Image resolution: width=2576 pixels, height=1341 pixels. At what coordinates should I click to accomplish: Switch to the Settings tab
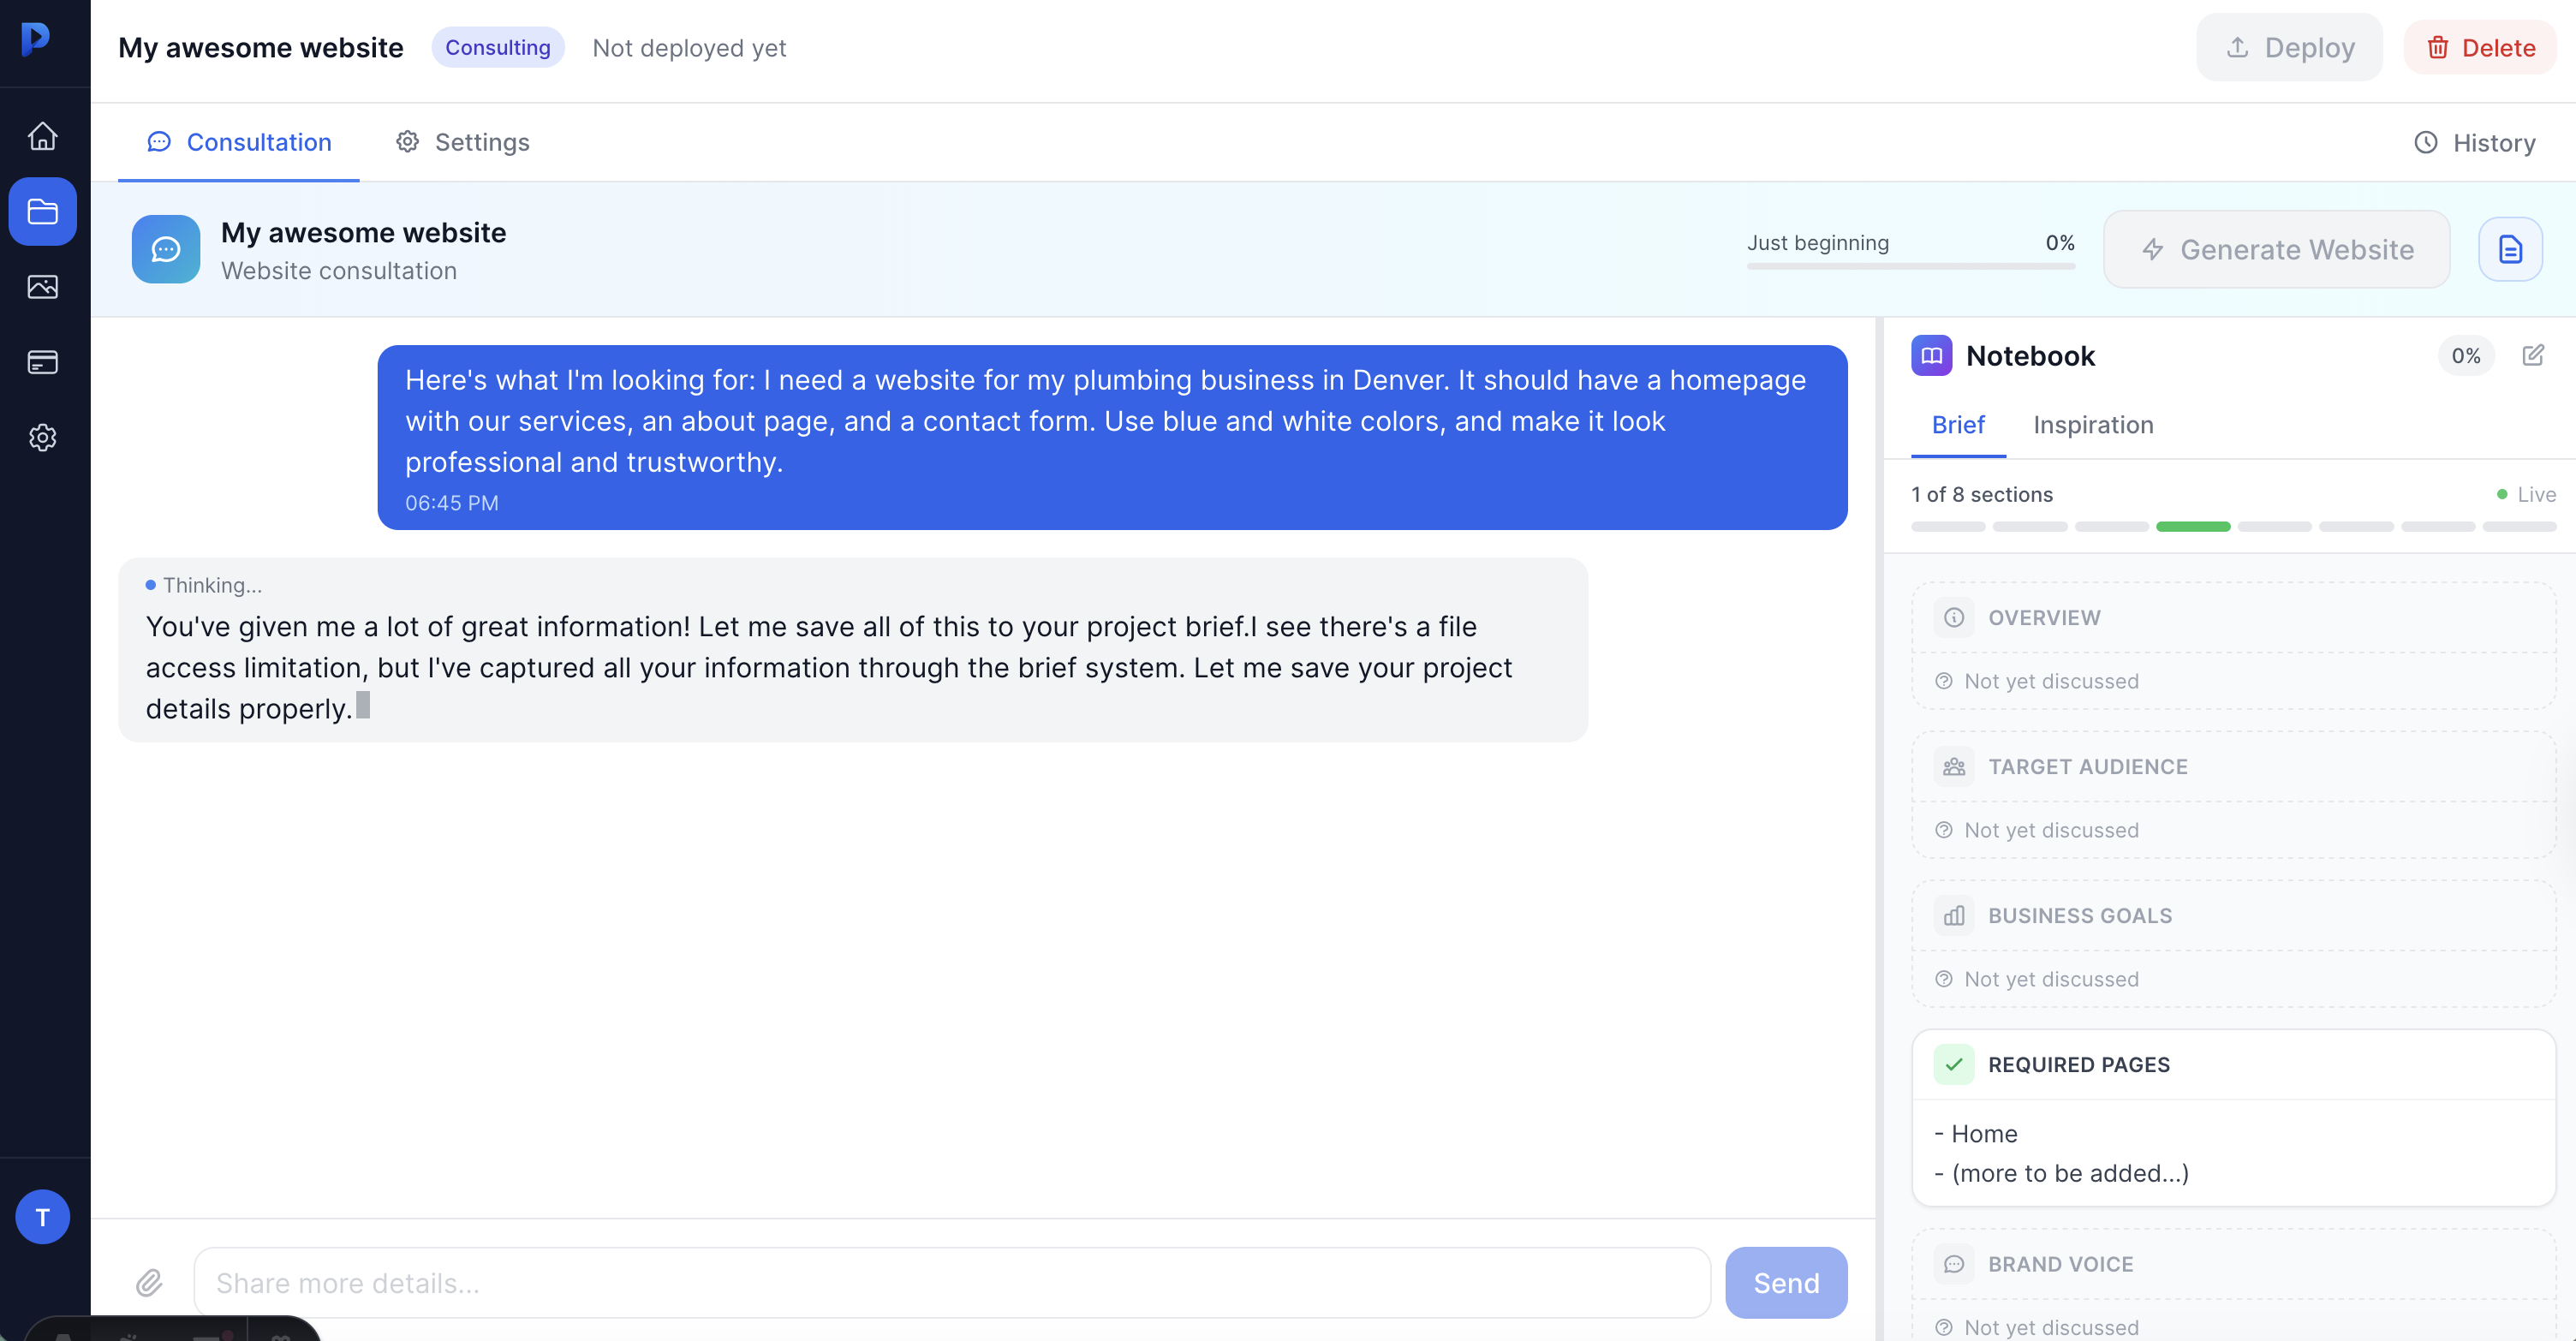[x=463, y=142]
